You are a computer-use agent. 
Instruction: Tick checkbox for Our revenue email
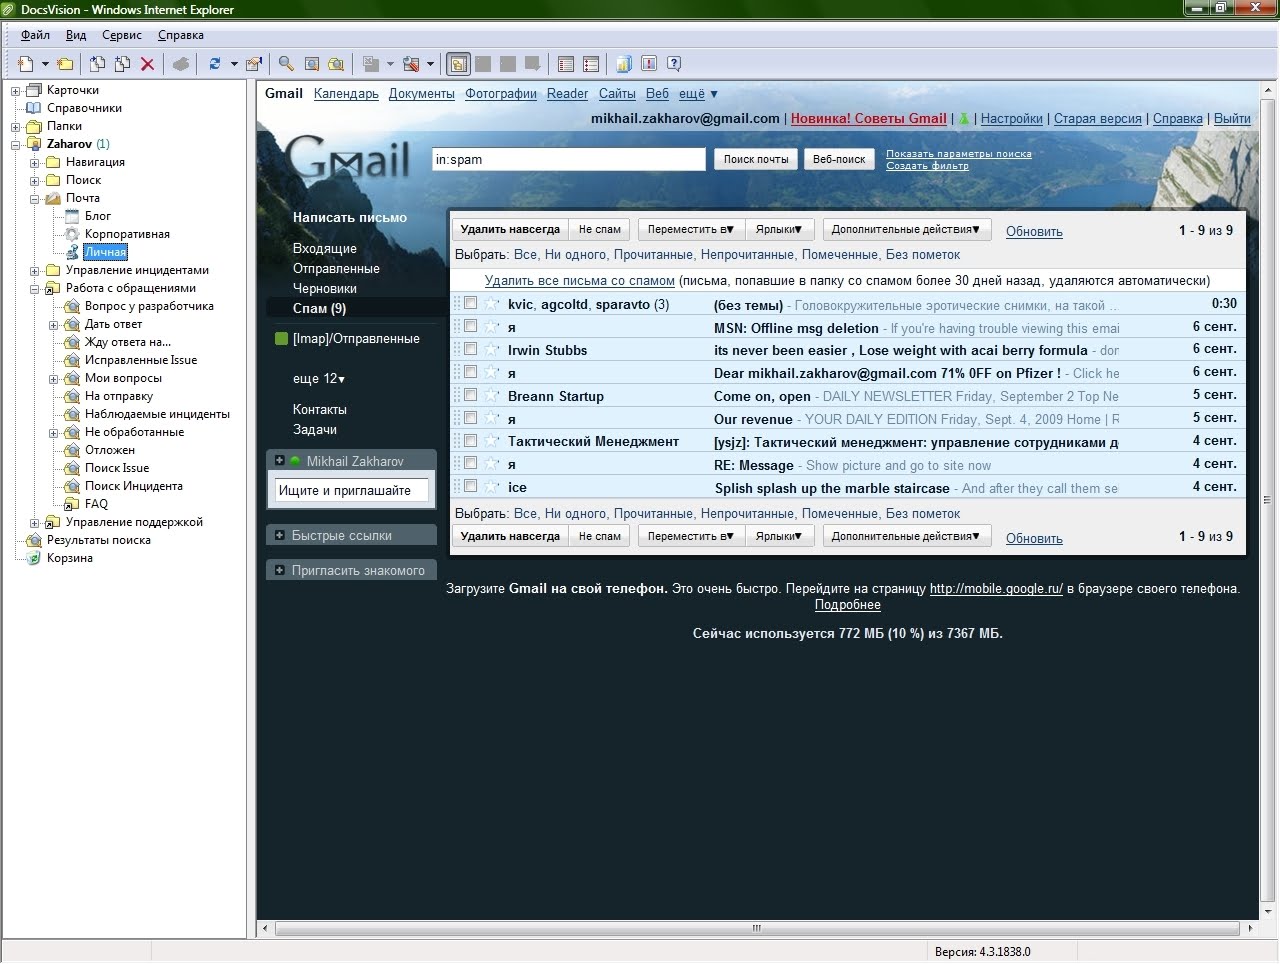pos(470,418)
